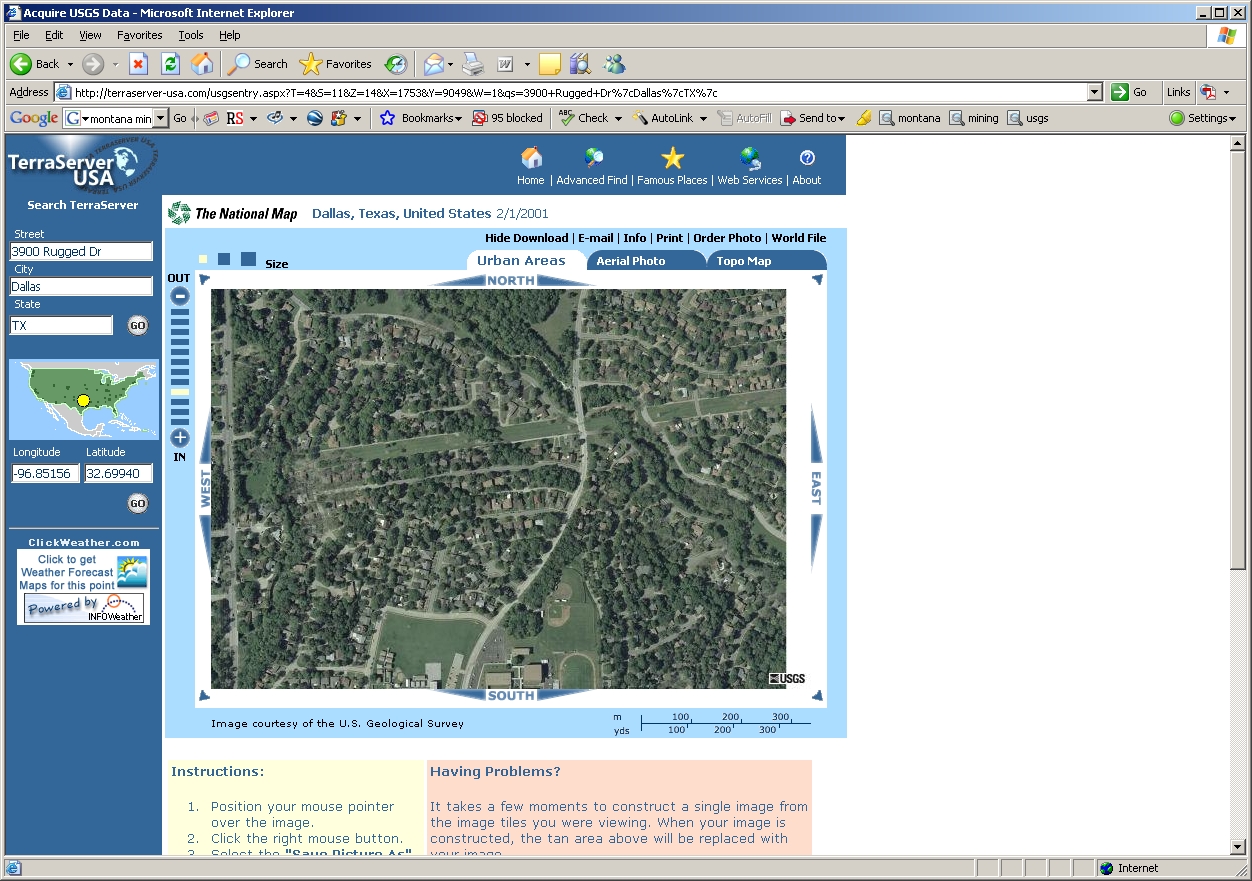Open the browser History icon
The height and width of the screenshot is (881, 1252).
pyautogui.click(x=396, y=64)
